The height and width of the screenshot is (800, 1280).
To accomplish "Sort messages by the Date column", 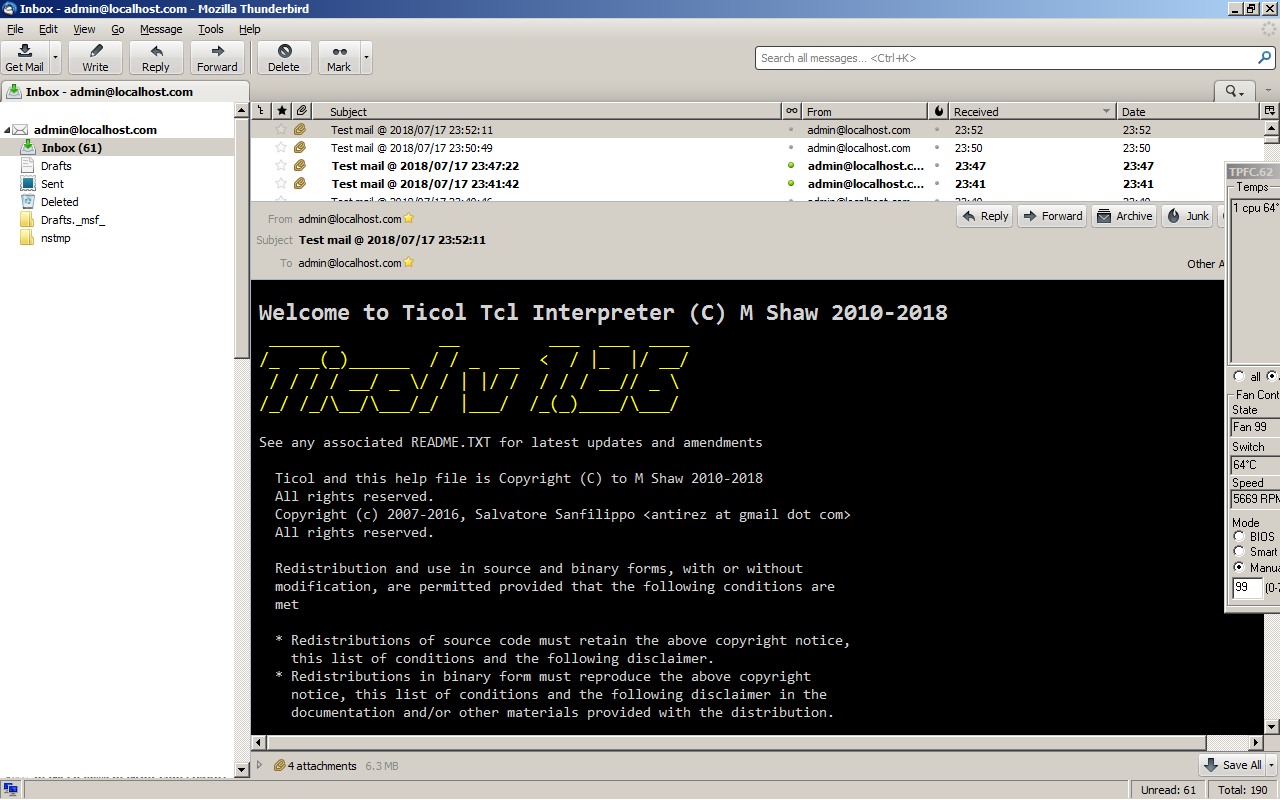I will (1189, 111).
